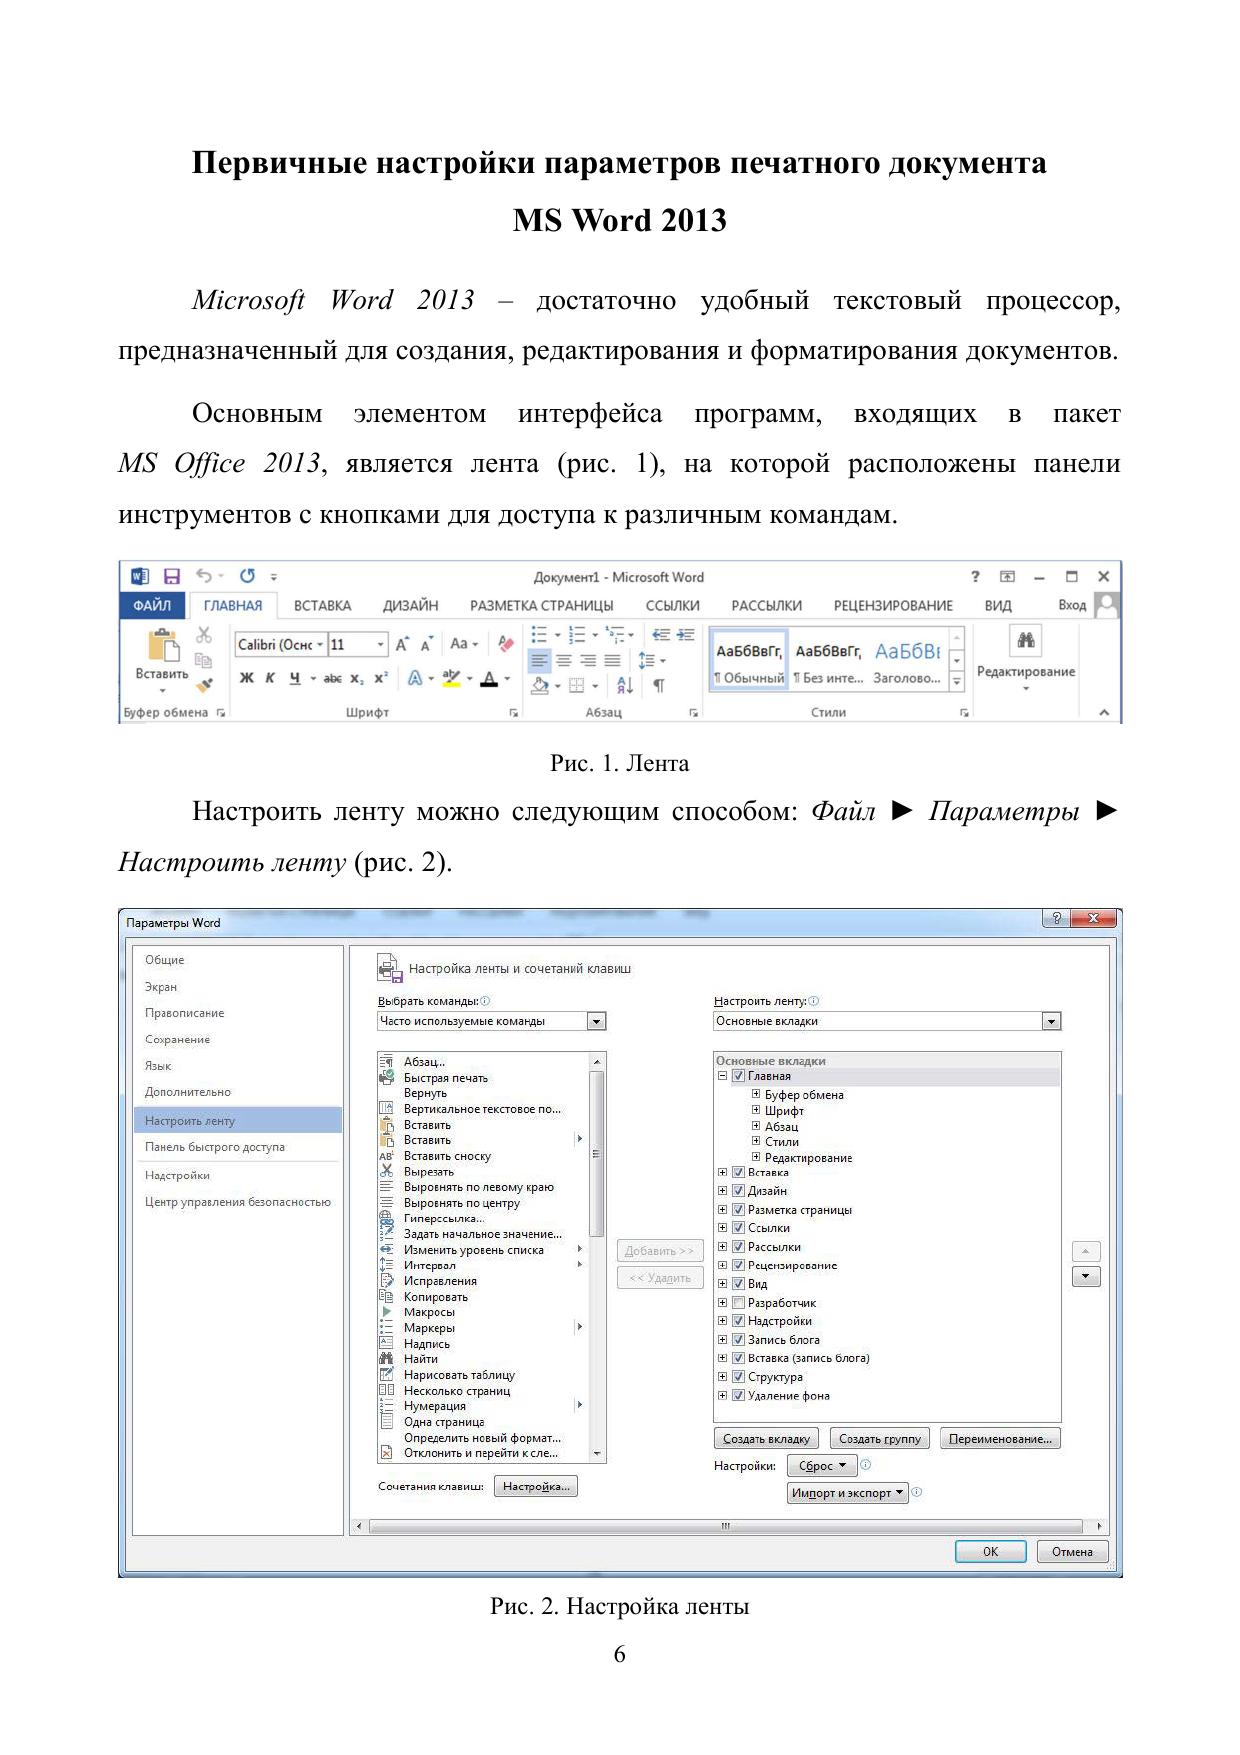The image size is (1240, 1755).
Task: Click the Save icon in quick access toolbar
Action: click(172, 576)
